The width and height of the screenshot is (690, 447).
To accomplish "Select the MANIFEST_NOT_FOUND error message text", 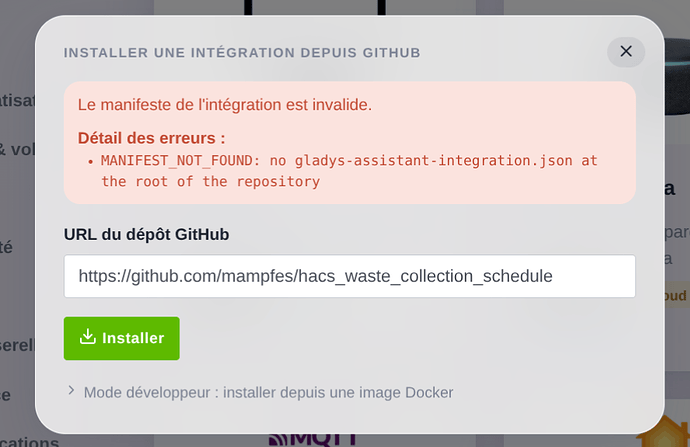I will click(349, 171).
